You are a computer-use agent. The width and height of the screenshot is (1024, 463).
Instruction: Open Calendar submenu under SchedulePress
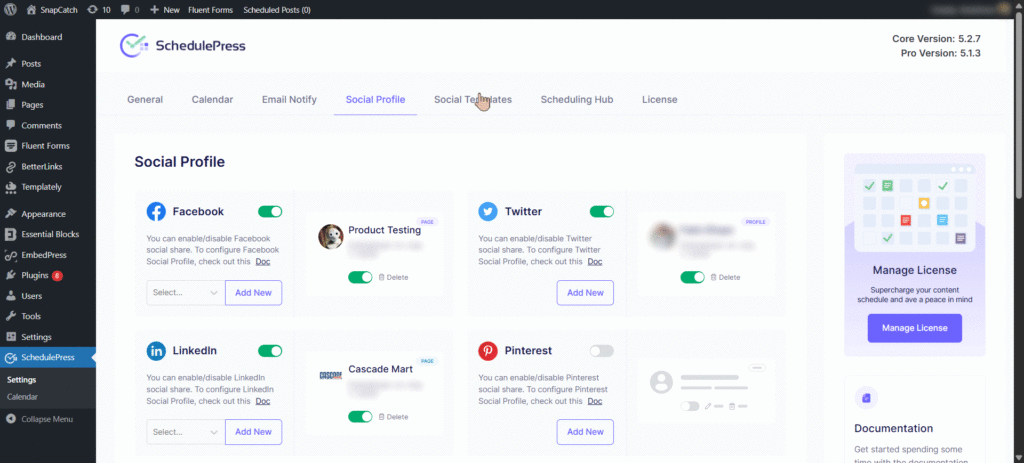[23, 396]
